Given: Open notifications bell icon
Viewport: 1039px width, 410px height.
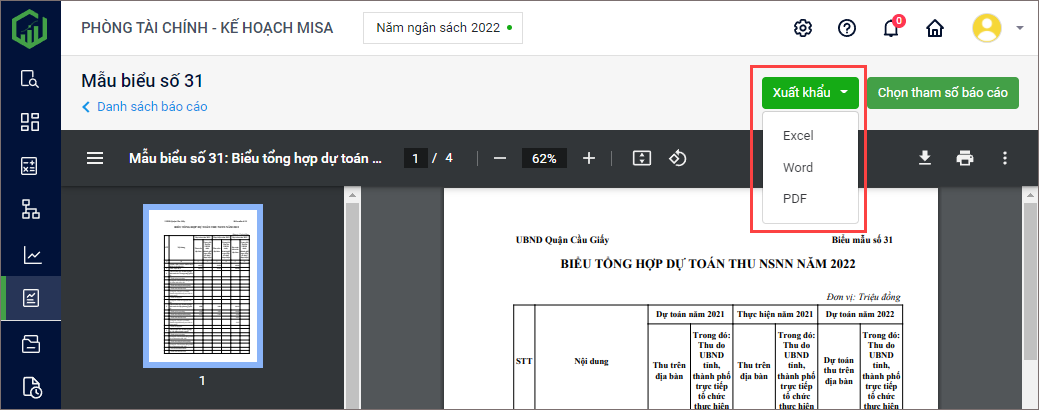Looking at the screenshot, I should pos(891,28).
